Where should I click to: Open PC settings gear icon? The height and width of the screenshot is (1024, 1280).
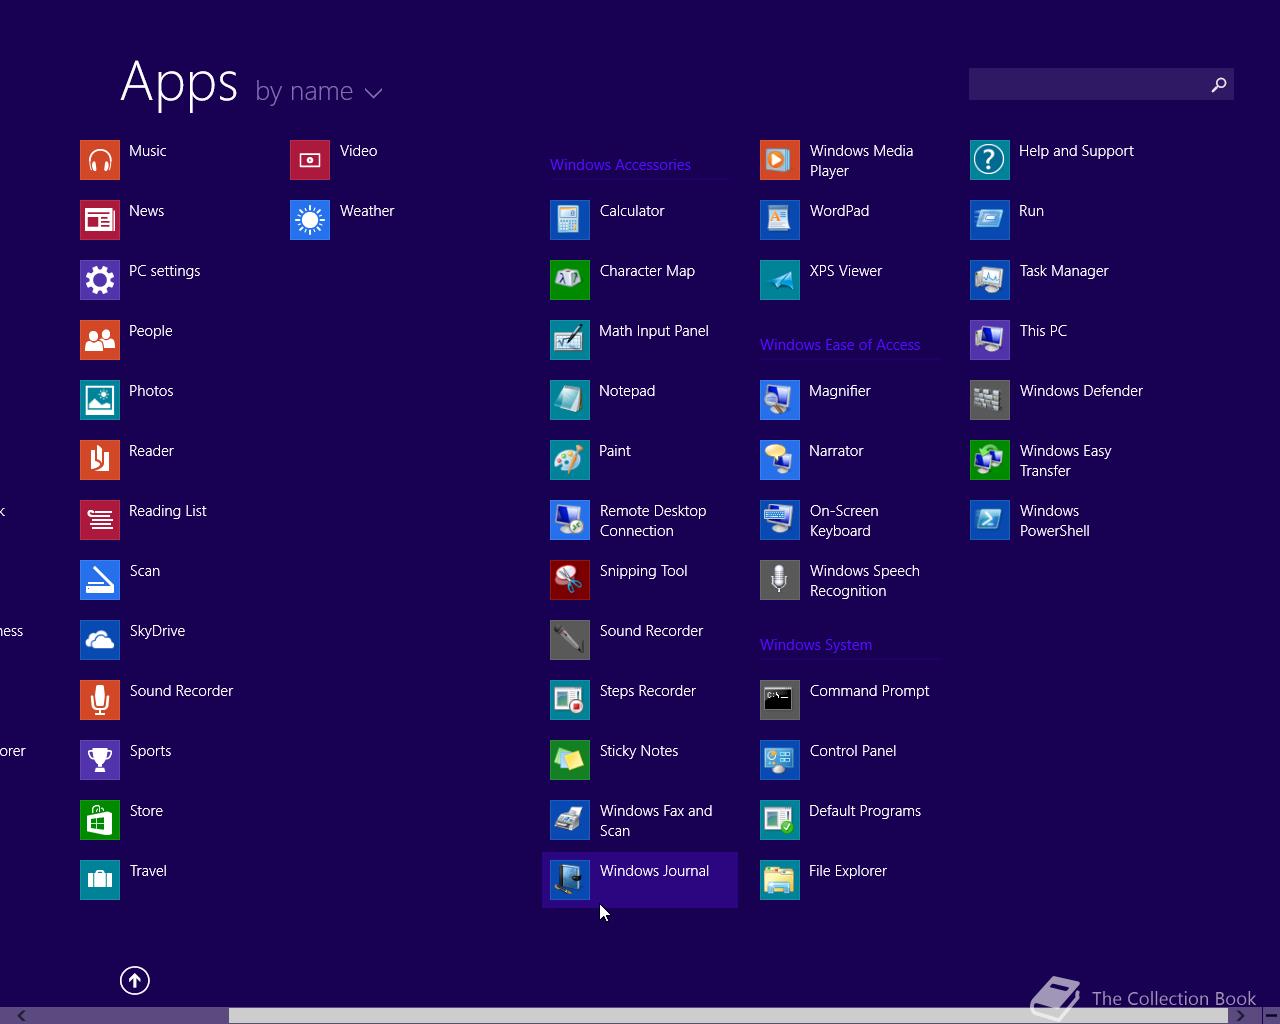[x=100, y=280]
